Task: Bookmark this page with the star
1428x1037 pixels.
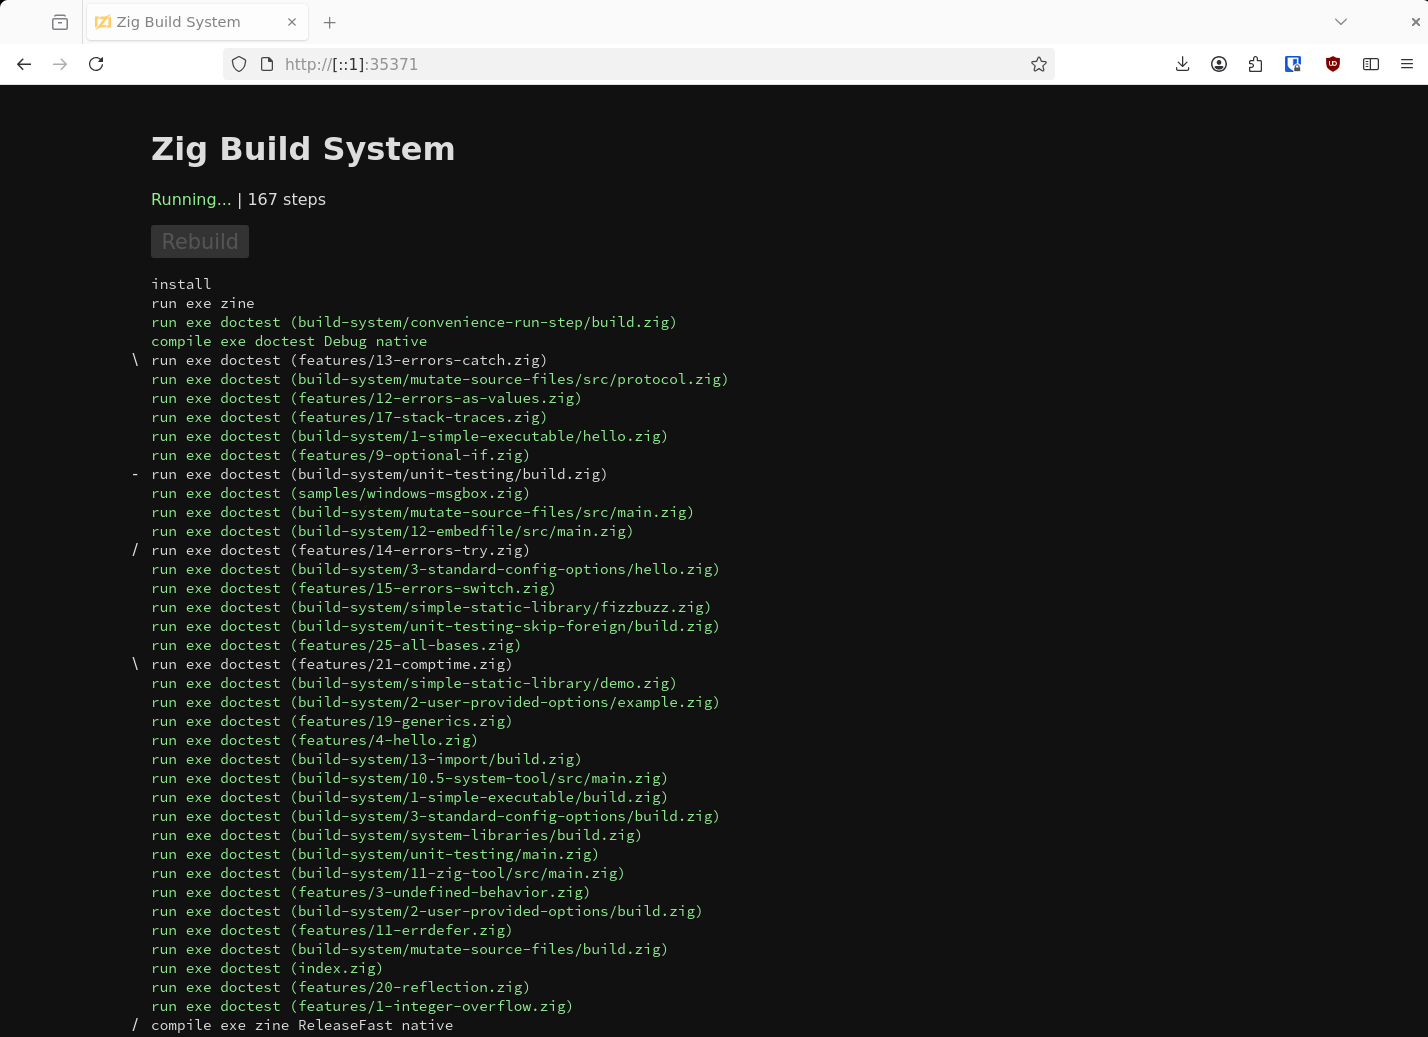Action: [1038, 64]
